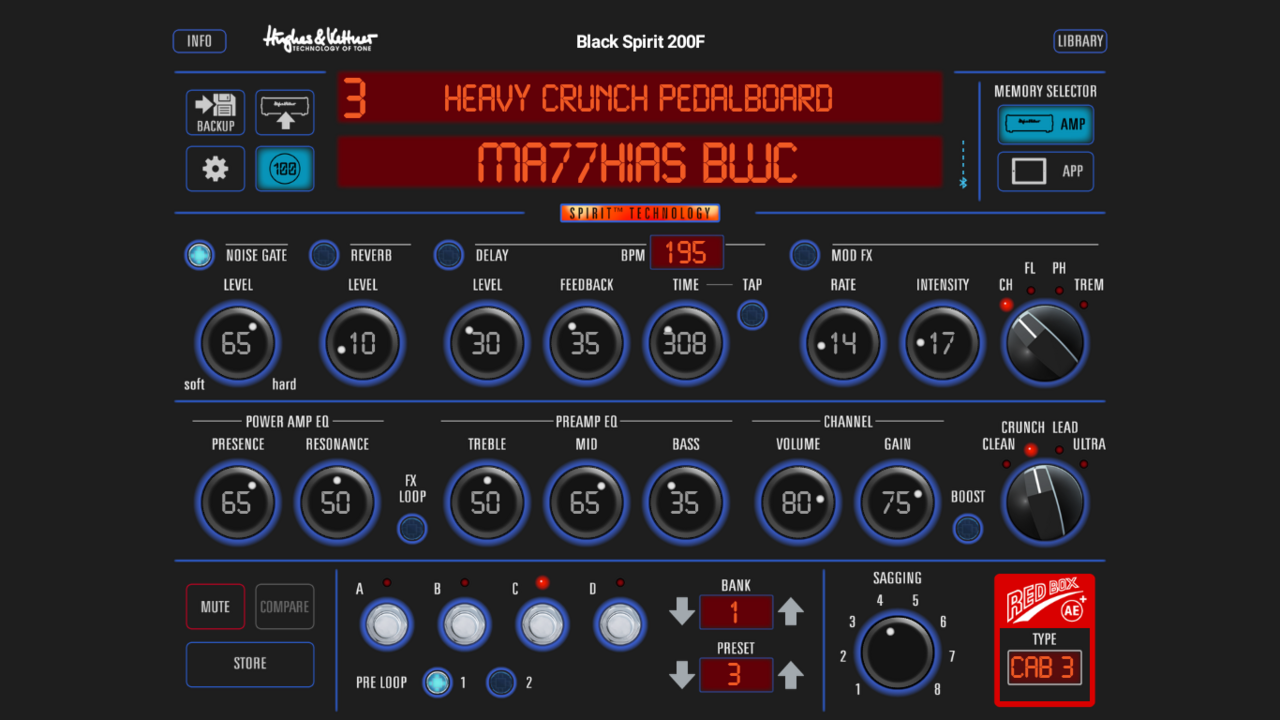Click the INFO button
1280x720 pixels.
pos(200,41)
